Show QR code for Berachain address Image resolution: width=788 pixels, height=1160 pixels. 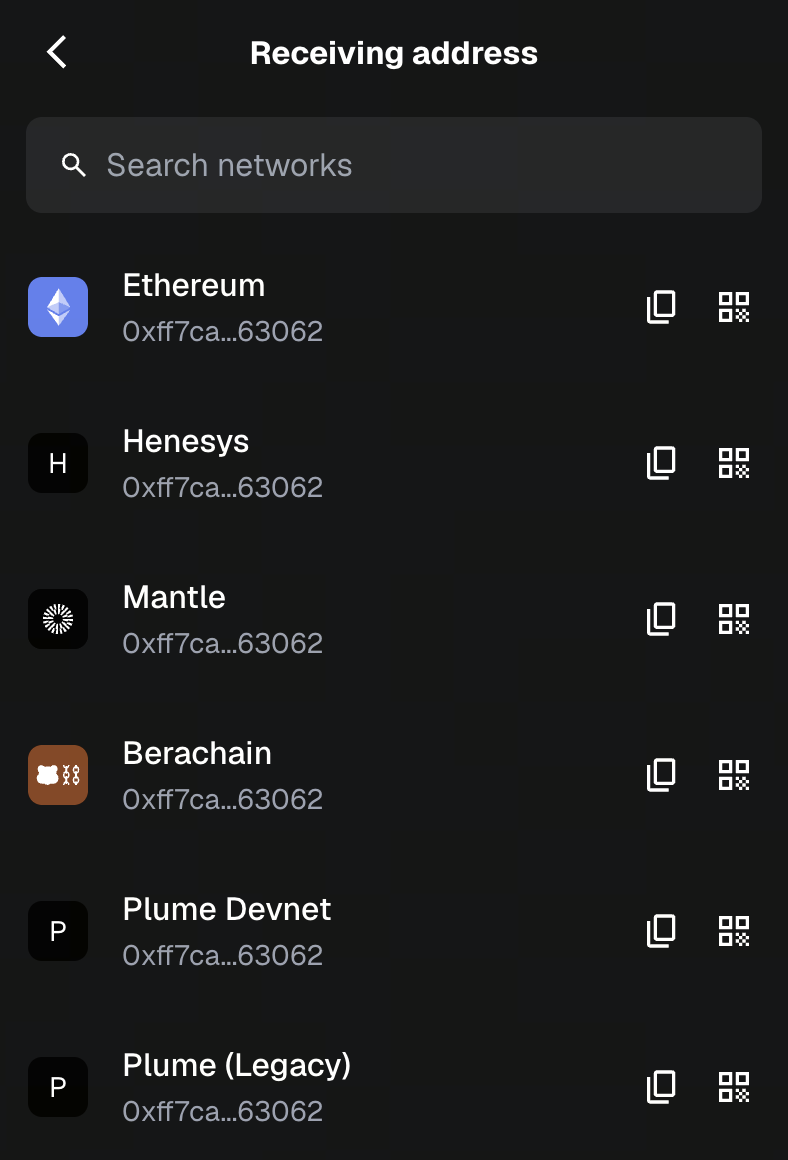coord(734,775)
